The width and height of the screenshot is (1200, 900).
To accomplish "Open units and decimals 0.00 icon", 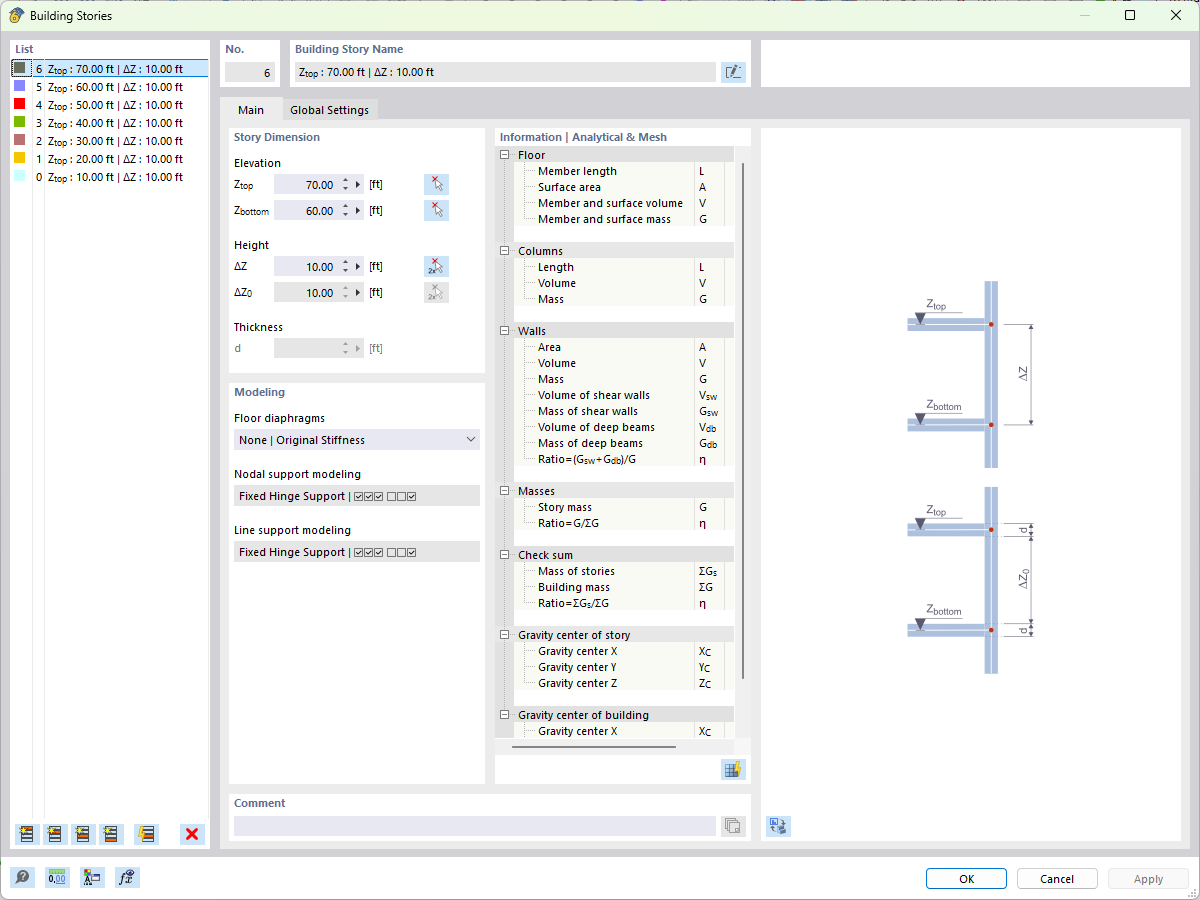I will click(57, 877).
